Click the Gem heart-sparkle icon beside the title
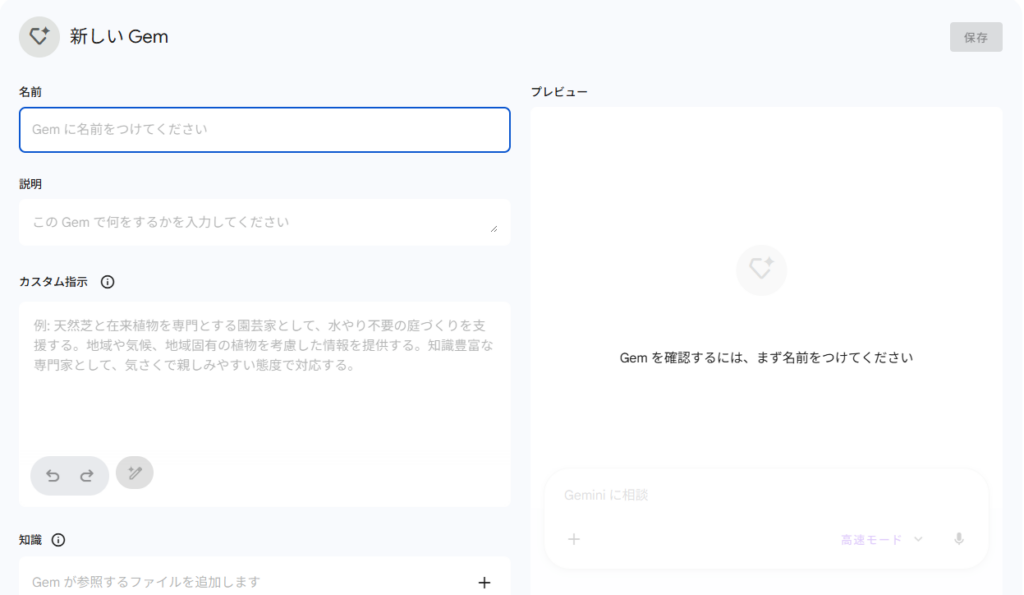 [39, 37]
